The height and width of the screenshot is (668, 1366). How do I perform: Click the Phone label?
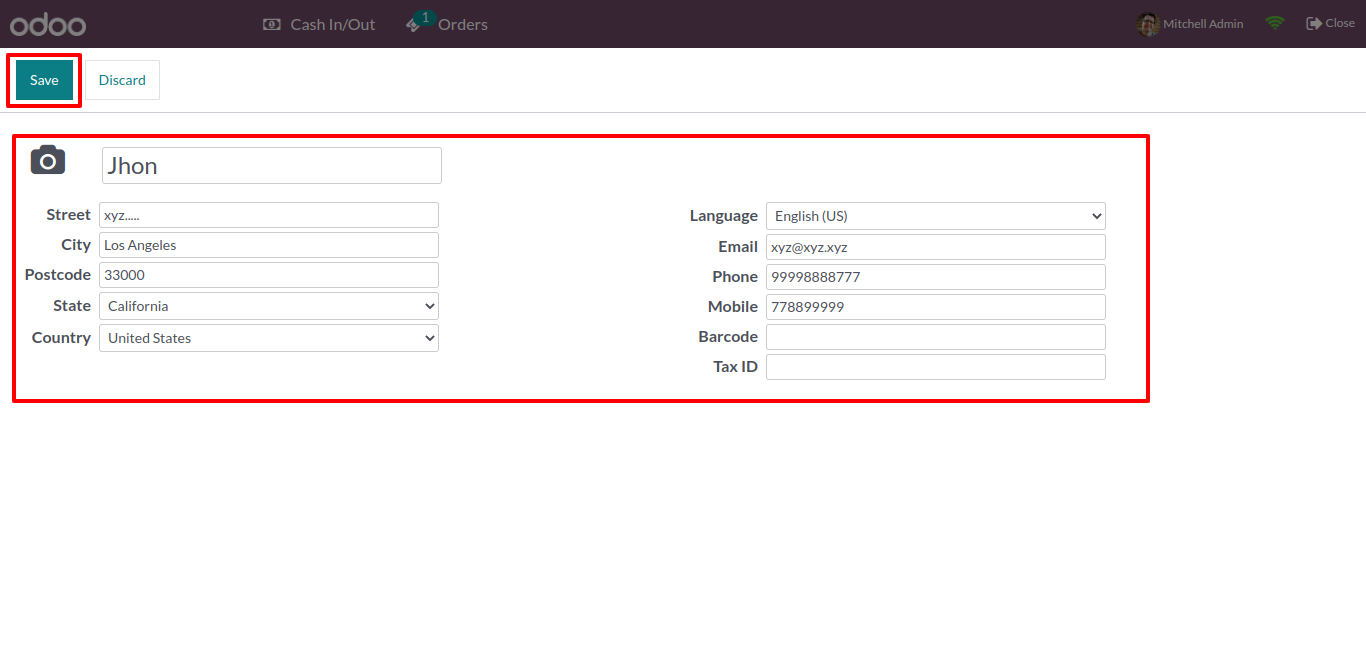[735, 277]
